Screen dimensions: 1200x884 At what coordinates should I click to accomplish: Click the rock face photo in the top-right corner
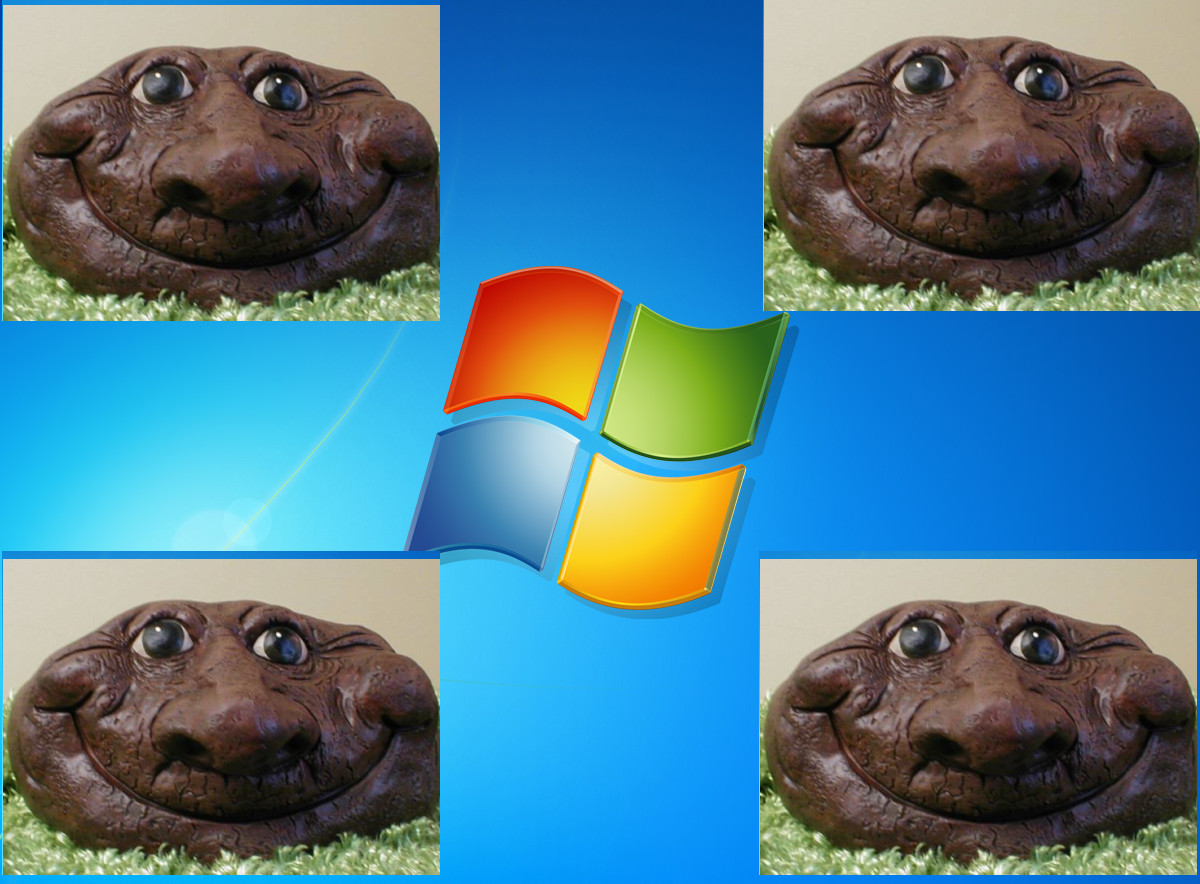coord(981,155)
